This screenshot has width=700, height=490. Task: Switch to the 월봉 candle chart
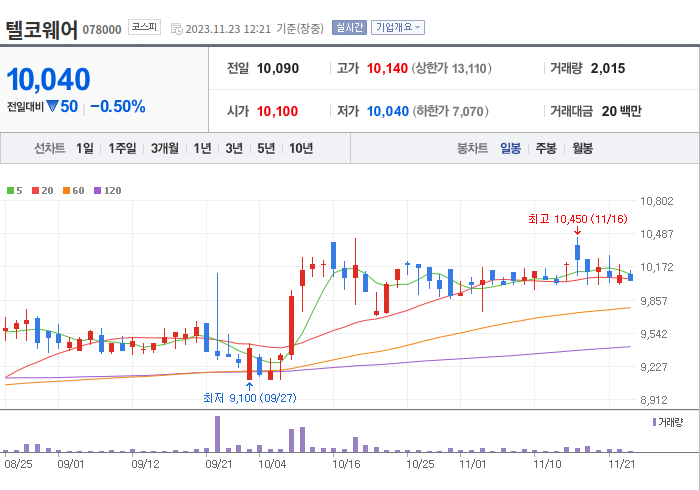tap(583, 148)
